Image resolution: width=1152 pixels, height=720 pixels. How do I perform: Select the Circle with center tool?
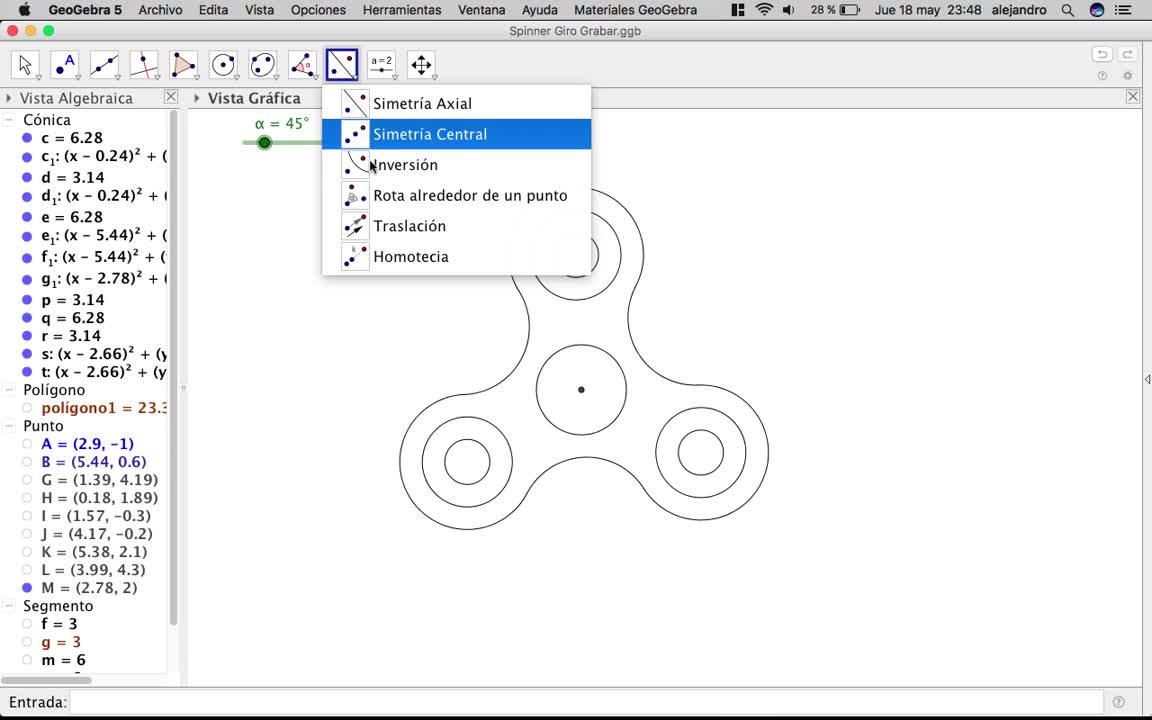tap(223, 65)
